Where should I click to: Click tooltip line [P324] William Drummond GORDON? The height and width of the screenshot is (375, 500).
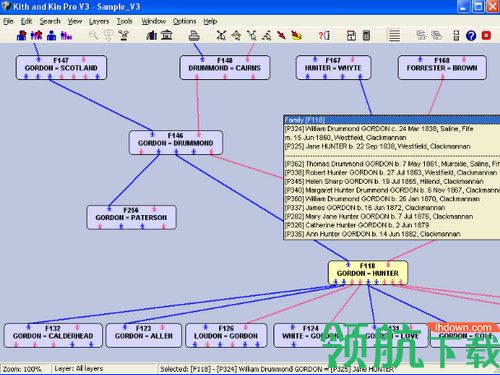click(x=379, y=129)
